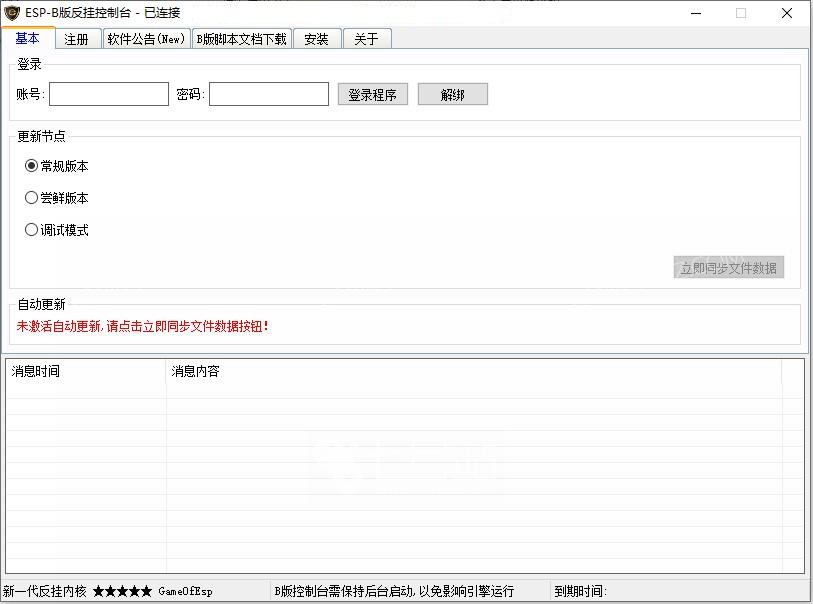Open the 关于 tab
This screenshot has height=604, width=813.
(x=367, y=39)
